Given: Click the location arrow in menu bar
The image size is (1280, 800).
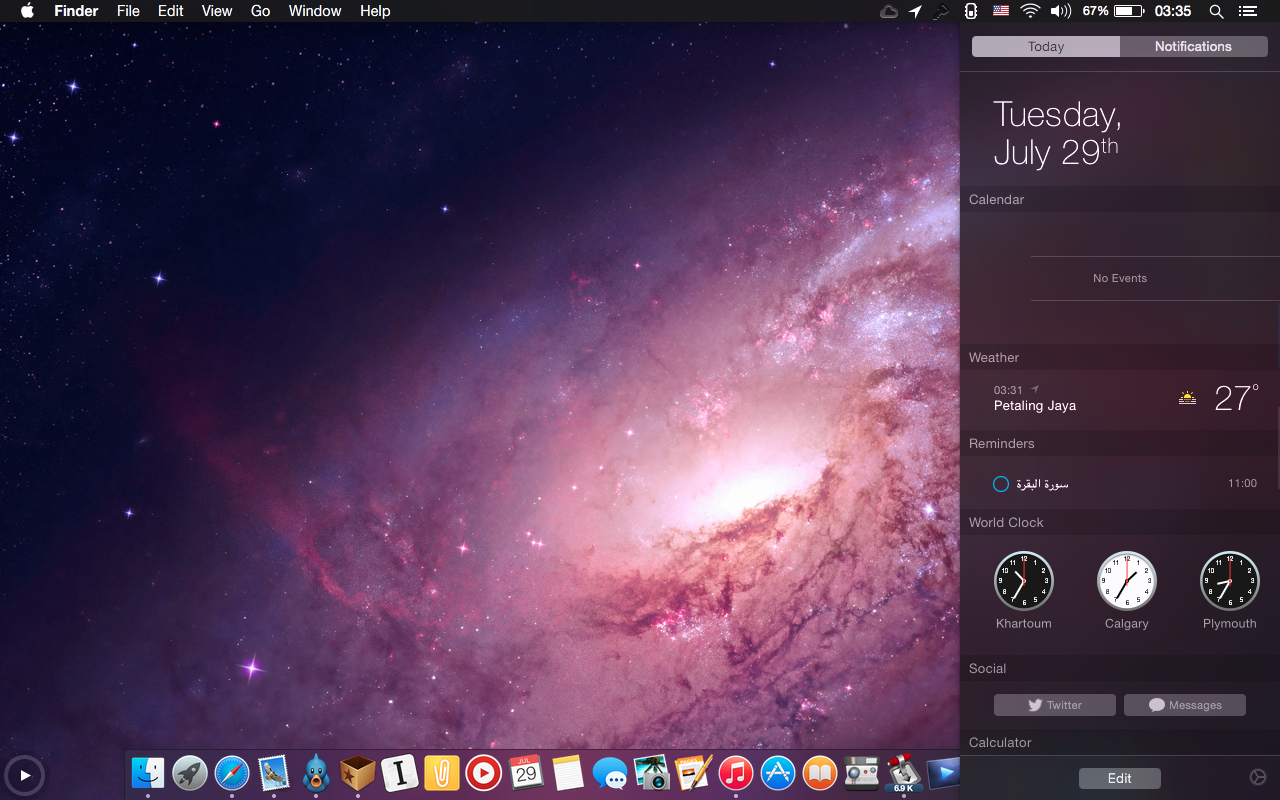Looking at the screenshot, I should pos(915,11).
